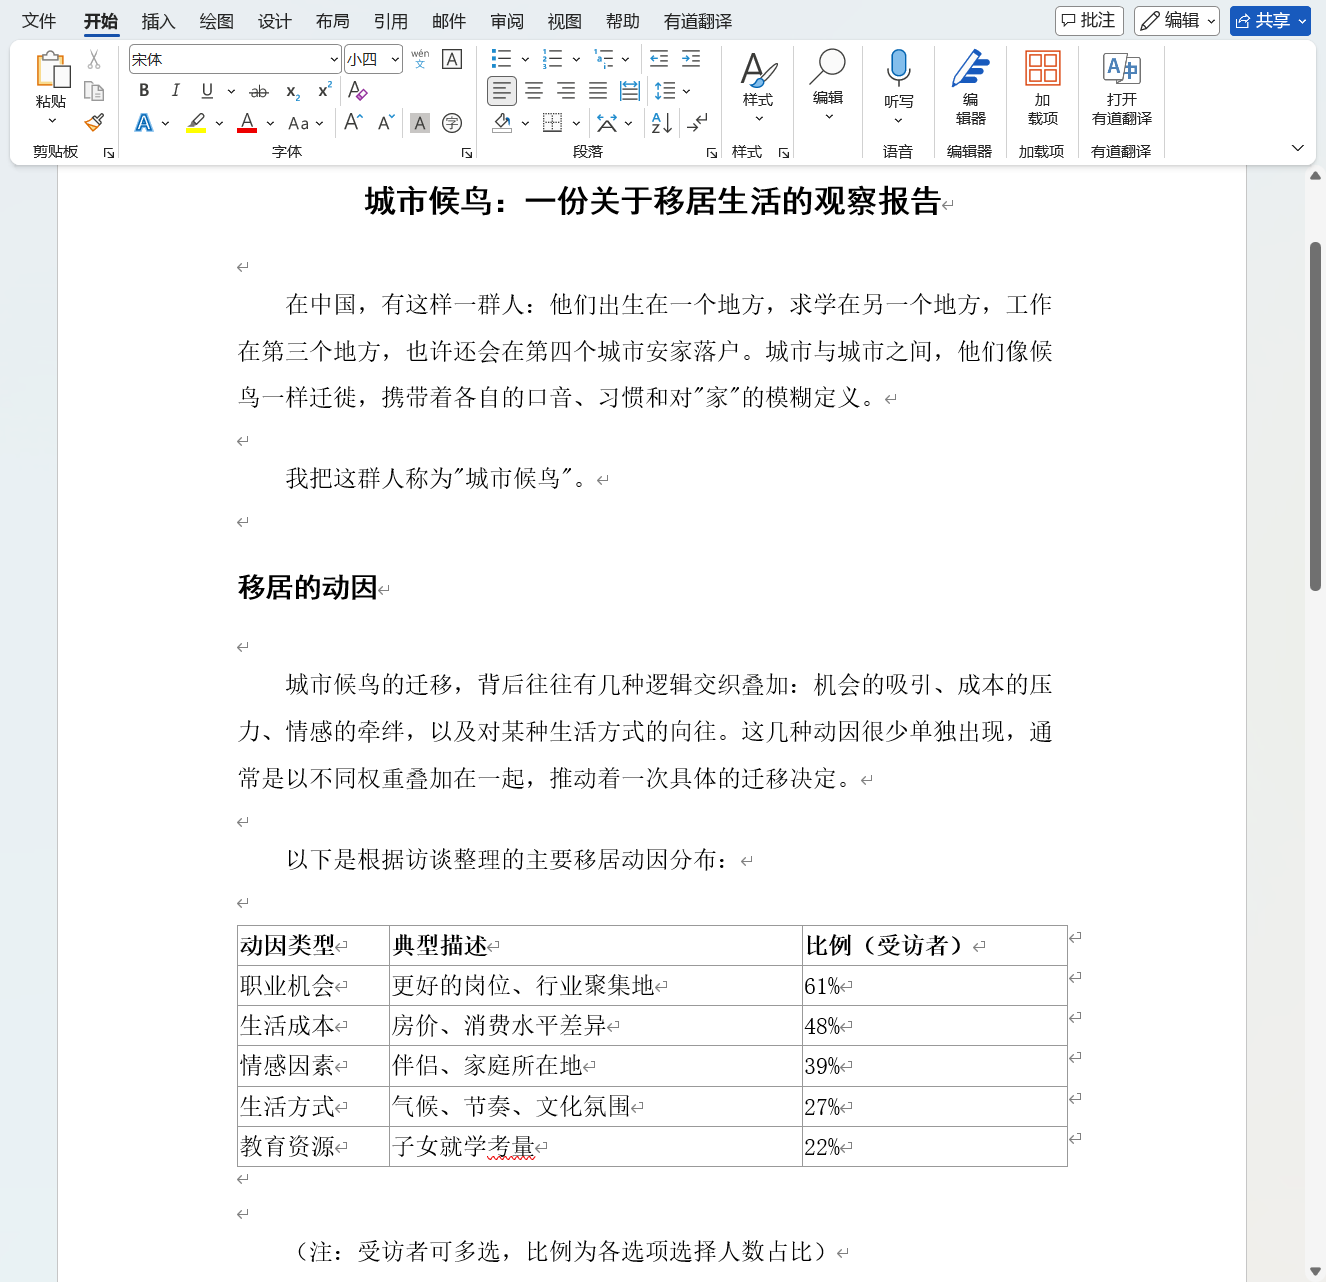This screenshot has width=1326, height=1282.
Task: Toggle subscript formatting
Action: [x=291, y=93]
